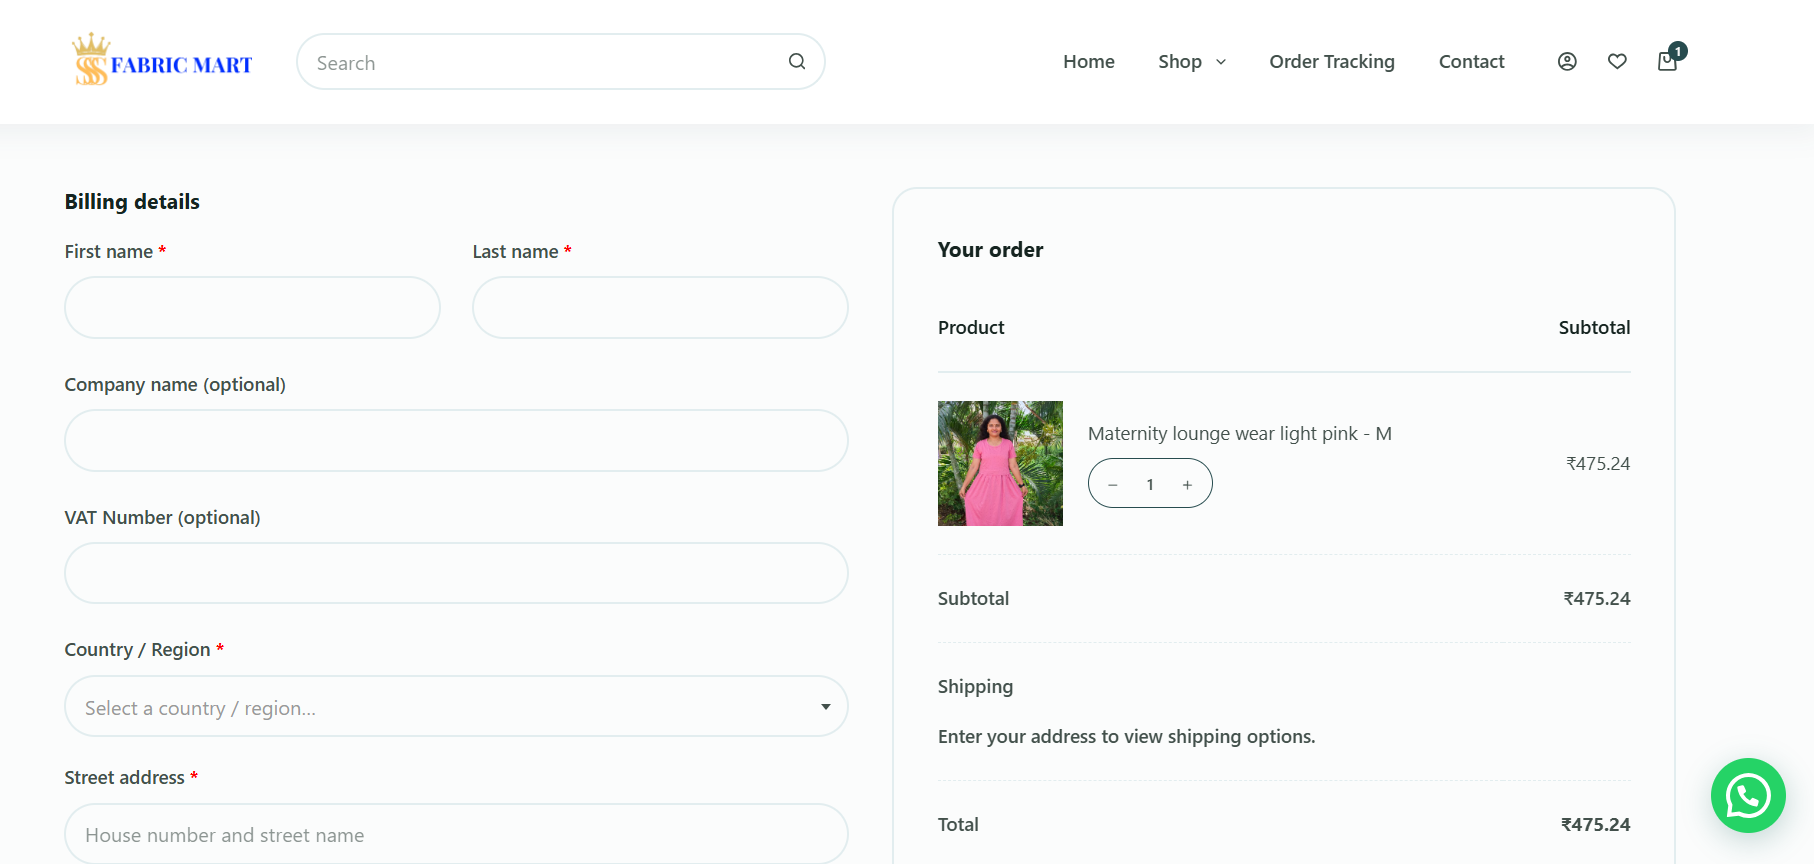Open the Order Tracking page
This screenshot has width=1814, height=864.
click(x=1331, y=62)
